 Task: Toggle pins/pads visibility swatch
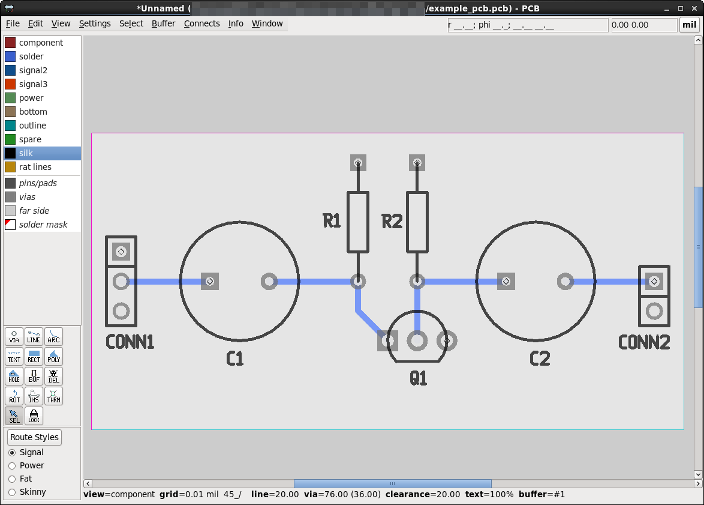pyautogui.click(x=10, y=183)
